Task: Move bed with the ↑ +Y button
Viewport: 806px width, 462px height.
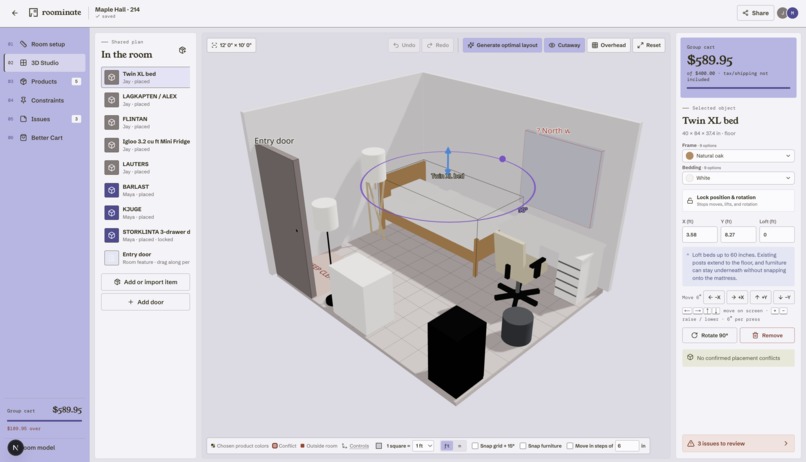Action: 761,297
